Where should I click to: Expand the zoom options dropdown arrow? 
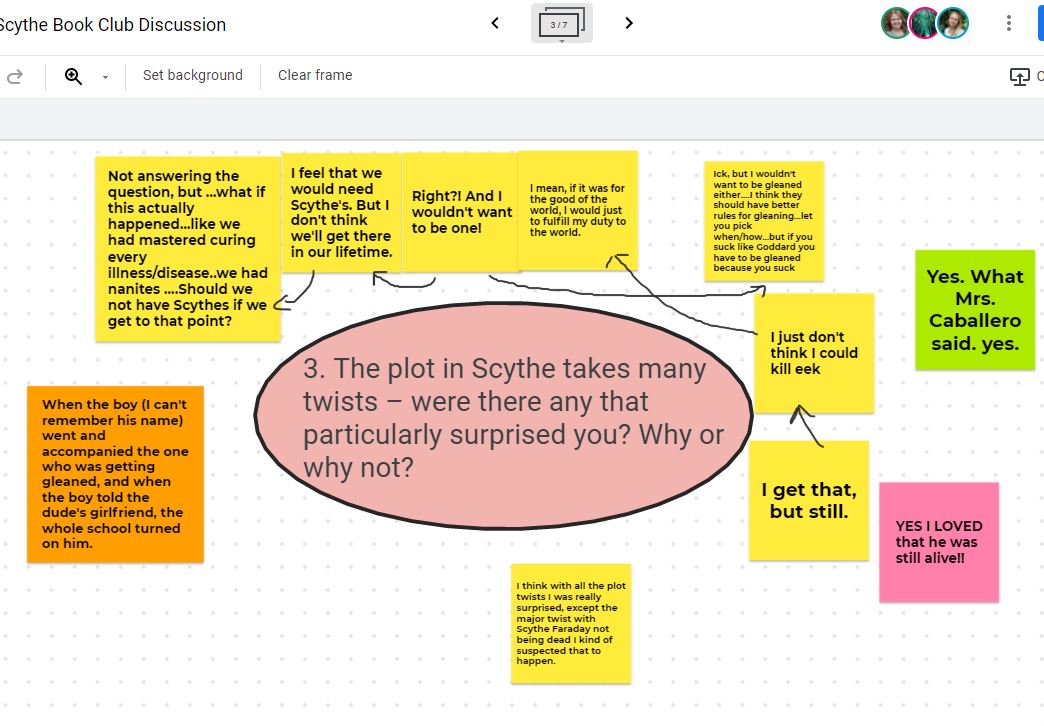105,77
